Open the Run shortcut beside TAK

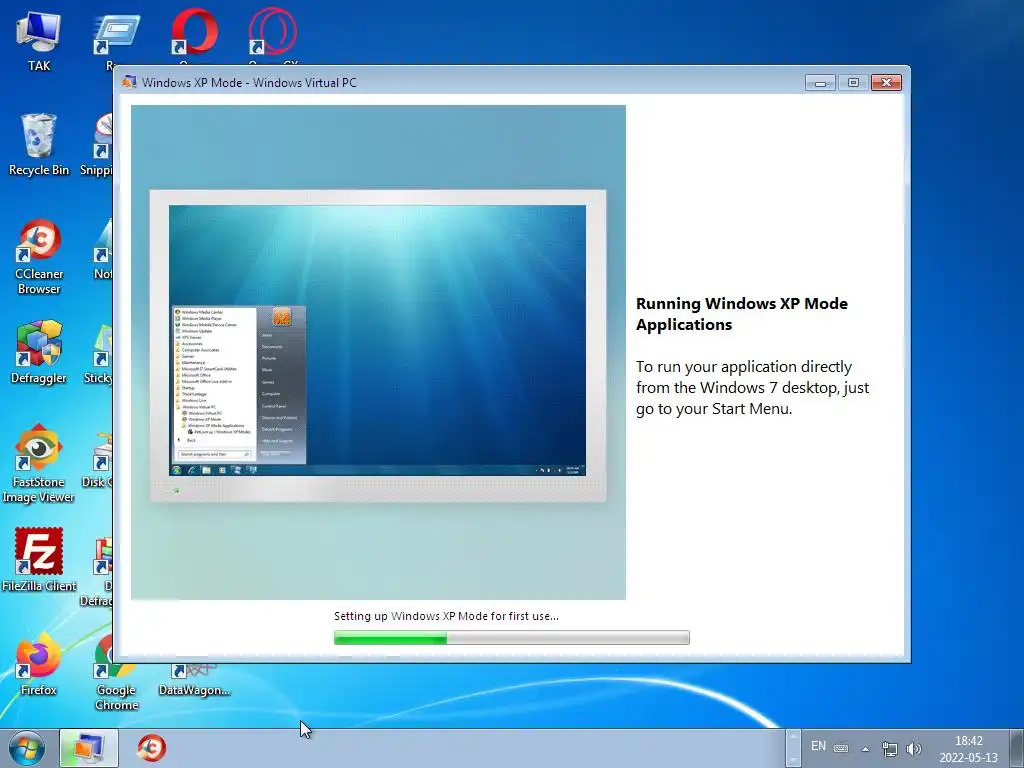115,38
